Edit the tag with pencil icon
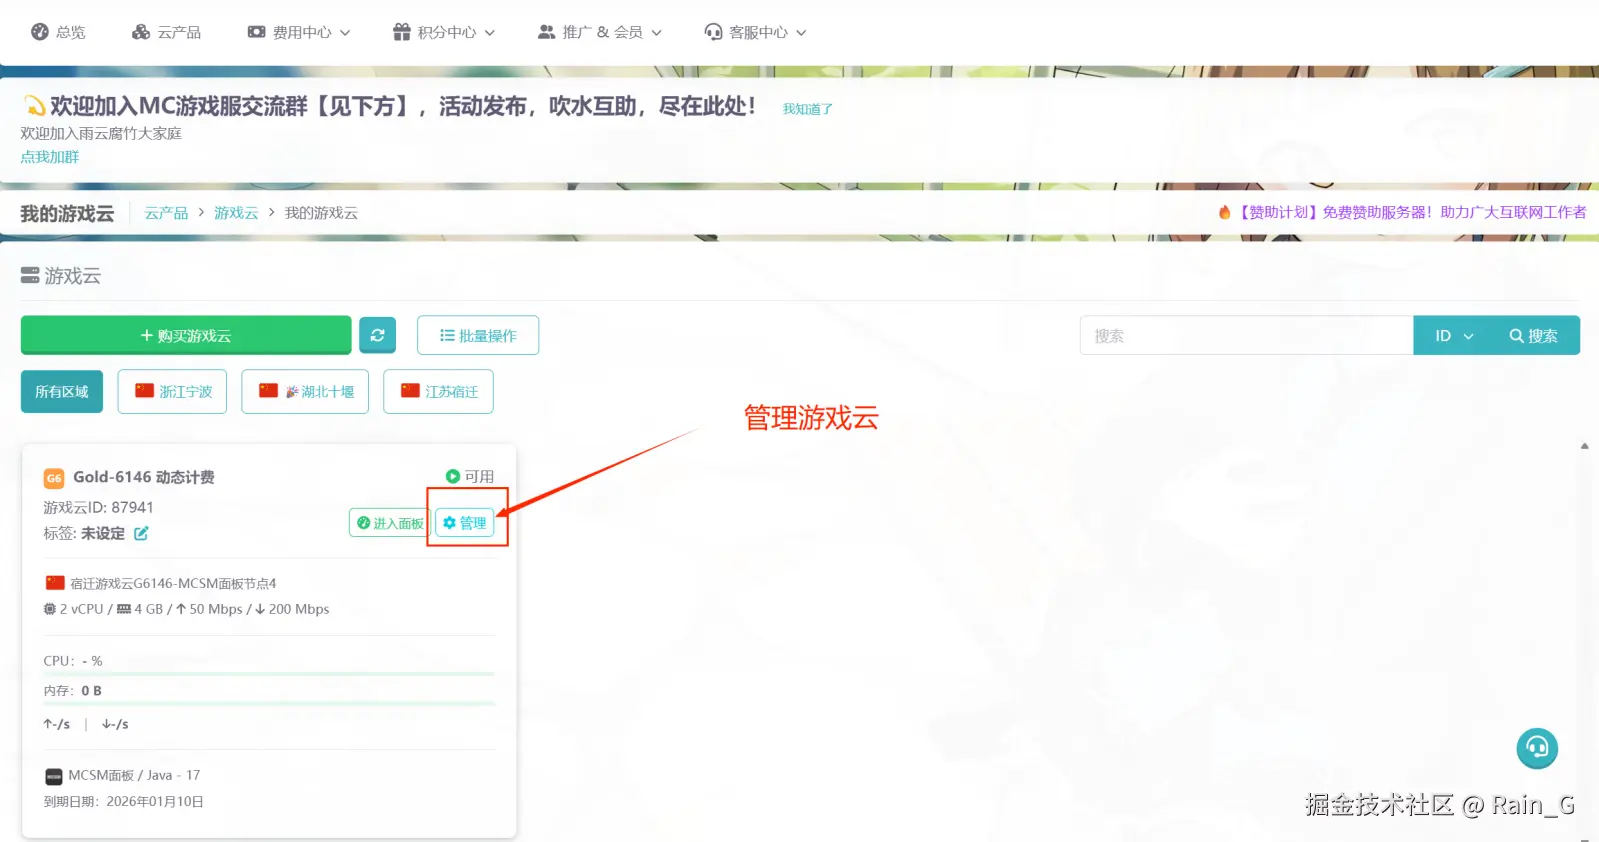Viewport: 1599px width, 842px height. point(141,533)
